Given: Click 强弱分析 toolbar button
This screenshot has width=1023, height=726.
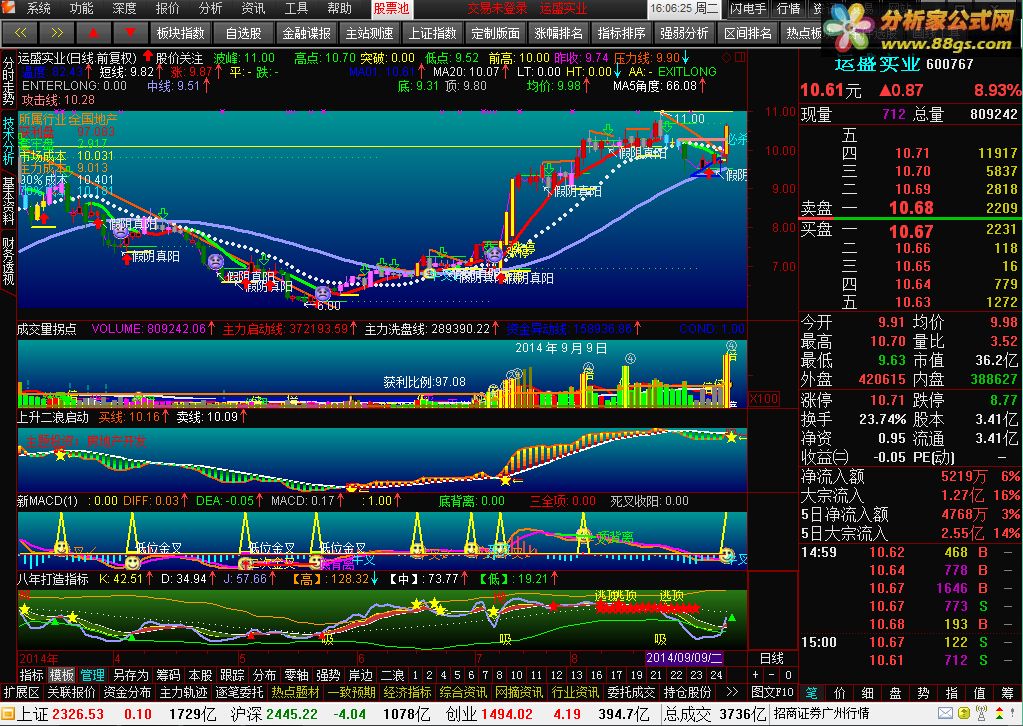Looking at the screenshot, I should 685,33.
